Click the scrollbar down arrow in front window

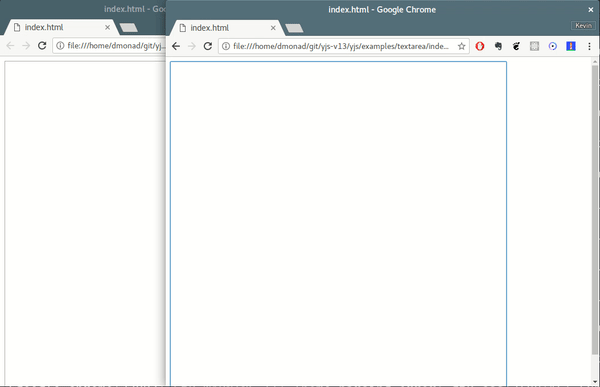click(x=595, y=382)
